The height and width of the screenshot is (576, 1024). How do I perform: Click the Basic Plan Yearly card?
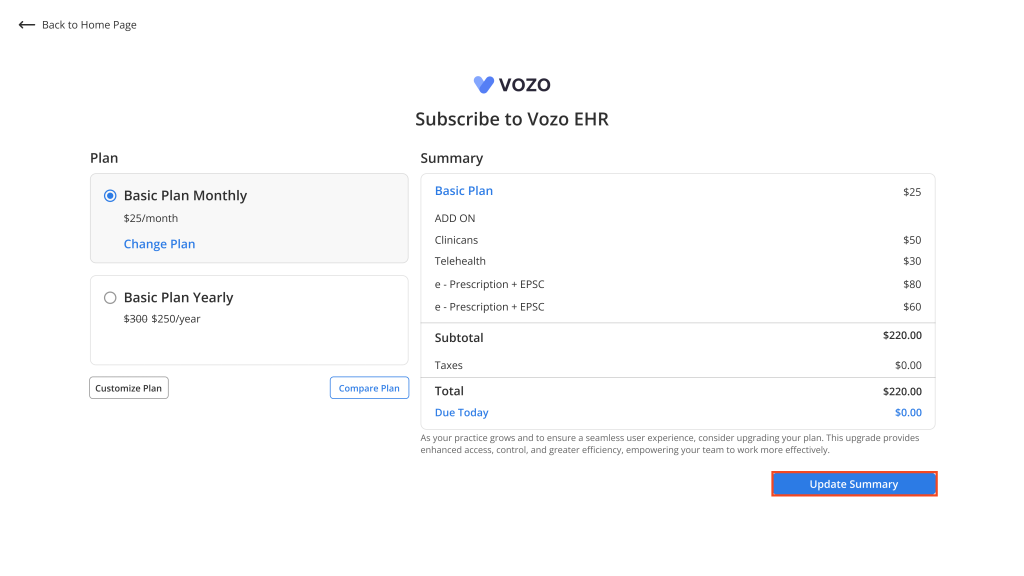249,320
